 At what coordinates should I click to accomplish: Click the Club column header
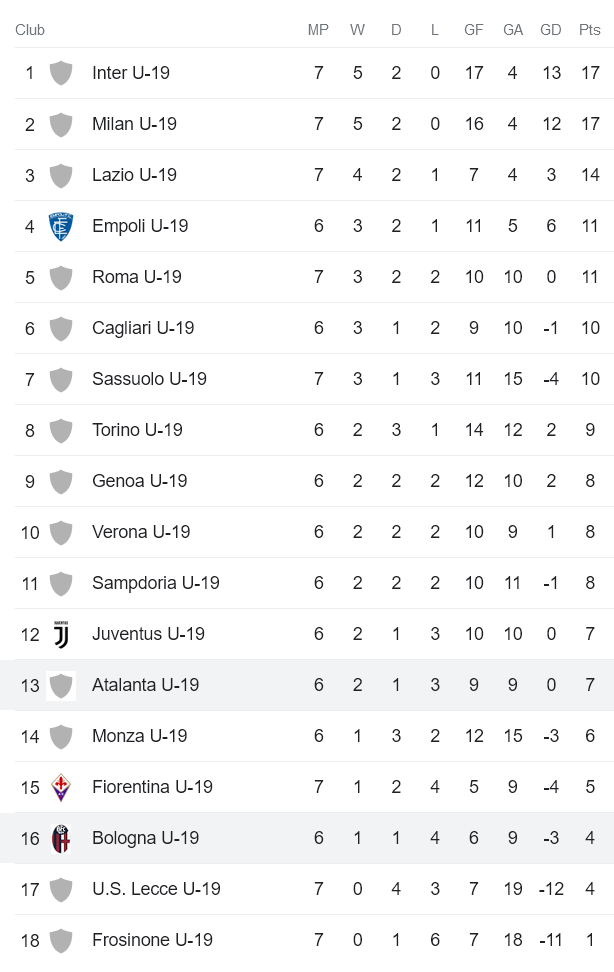(x=30, y=30)
